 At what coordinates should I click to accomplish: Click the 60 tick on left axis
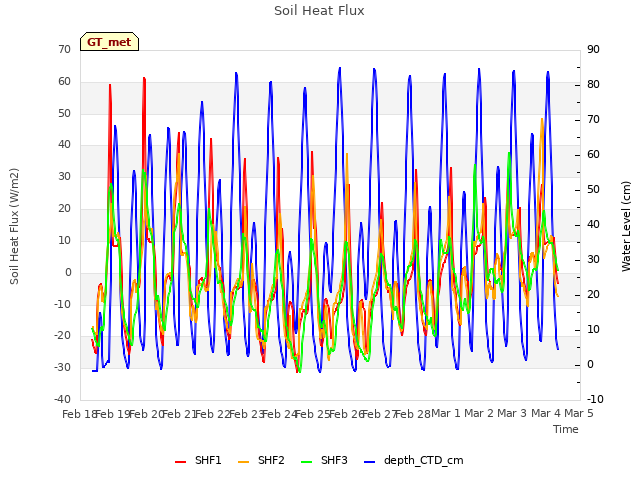[64, 82]
